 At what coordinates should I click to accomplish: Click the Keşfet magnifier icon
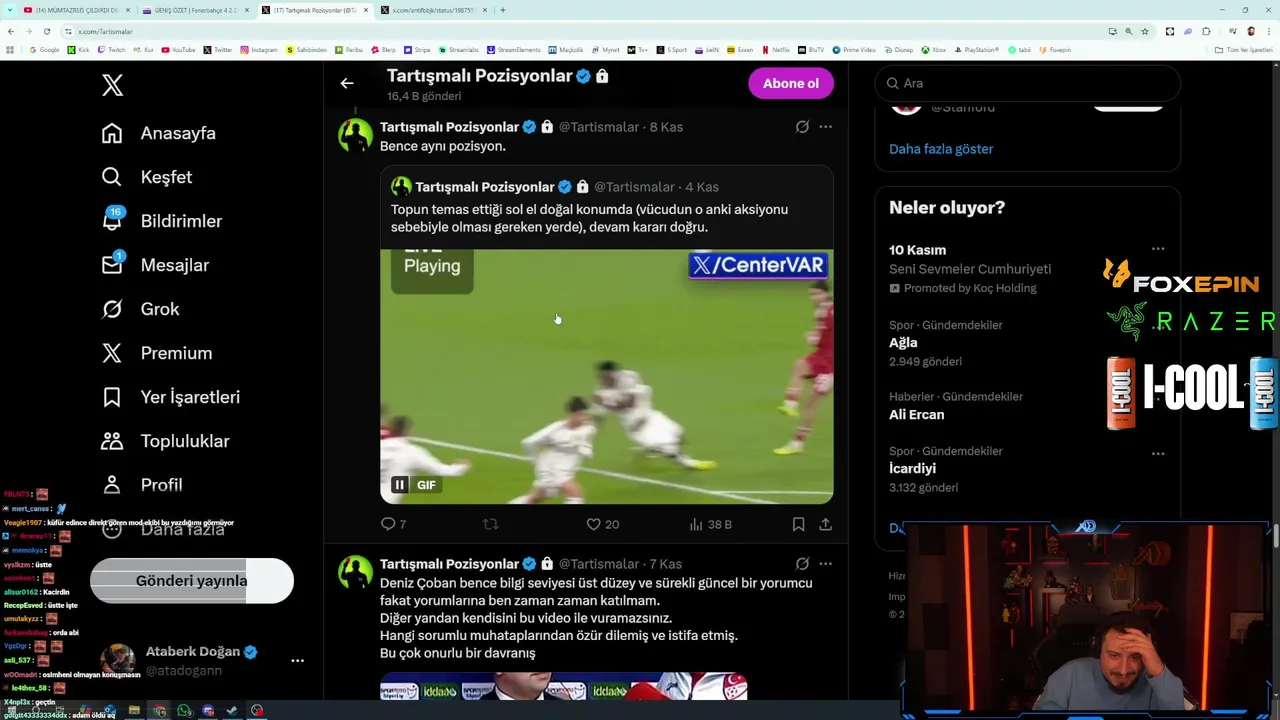pos(112,177)
